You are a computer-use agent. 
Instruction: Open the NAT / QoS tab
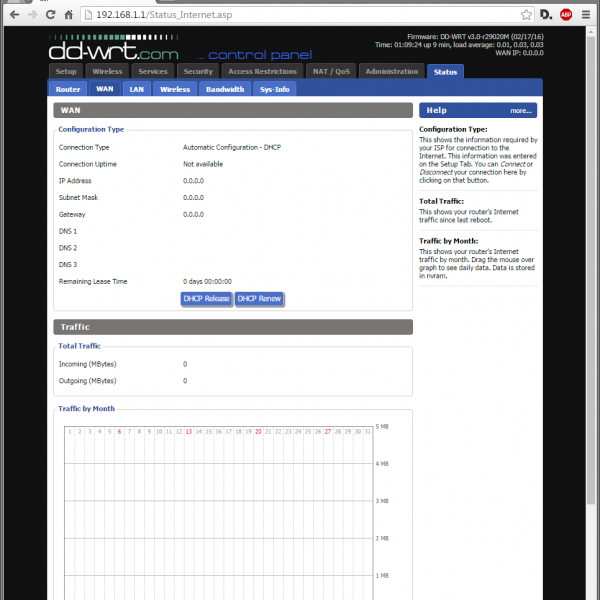pyautogui.click(x=330, y=72)
